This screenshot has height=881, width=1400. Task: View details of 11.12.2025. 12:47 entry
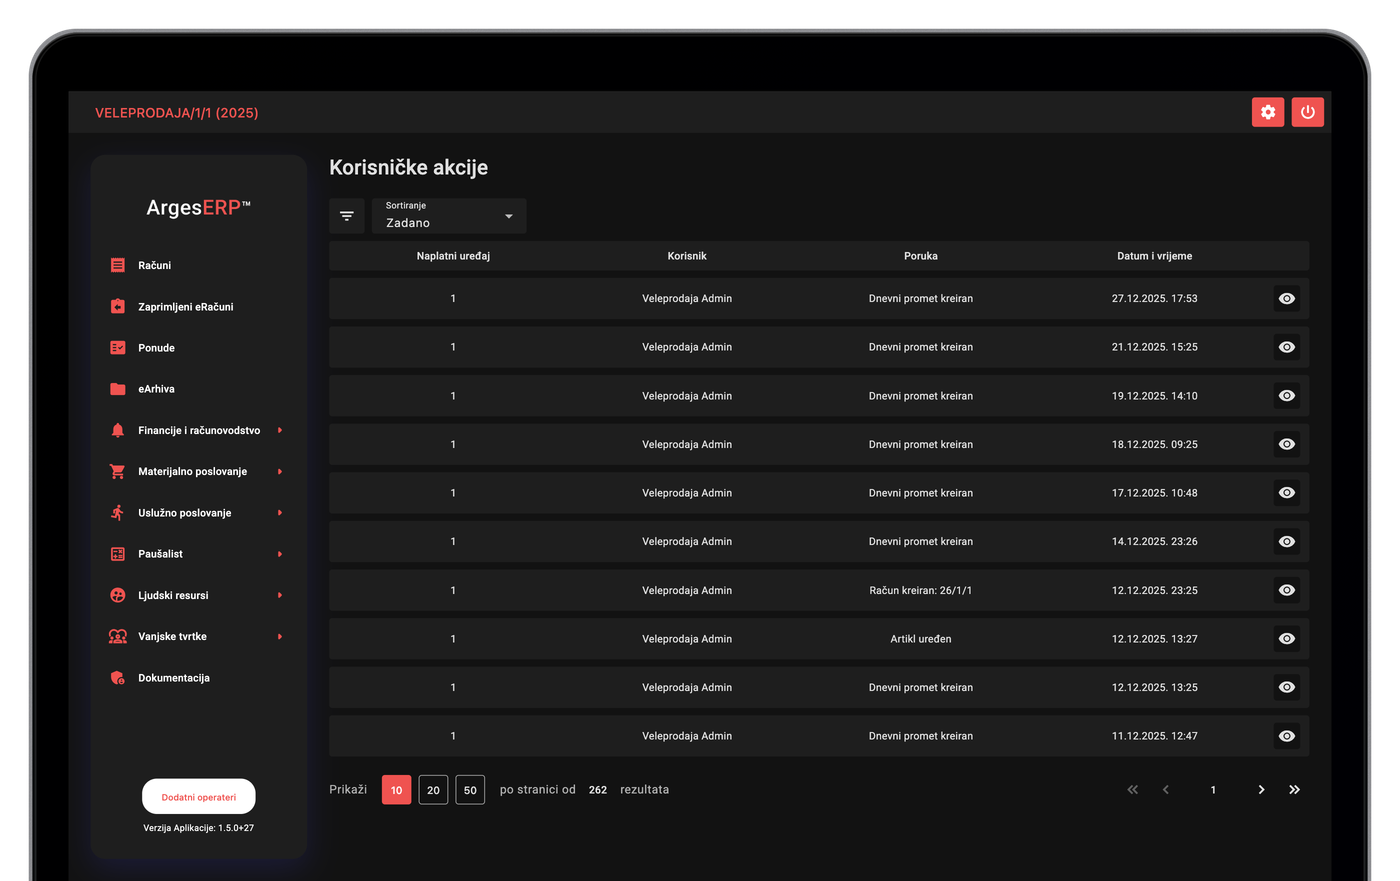pyautogui.click(x=1286, y=736)
